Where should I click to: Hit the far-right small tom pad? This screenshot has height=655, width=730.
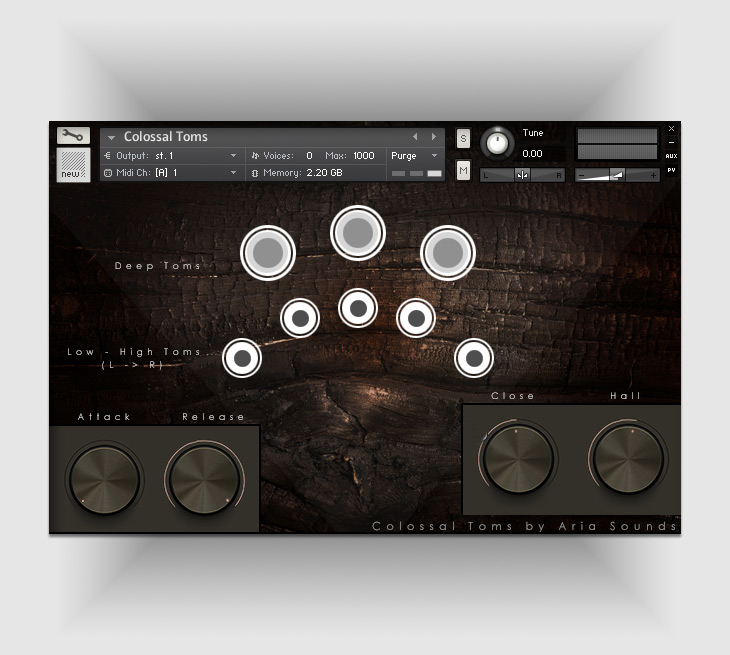[474, 357]
